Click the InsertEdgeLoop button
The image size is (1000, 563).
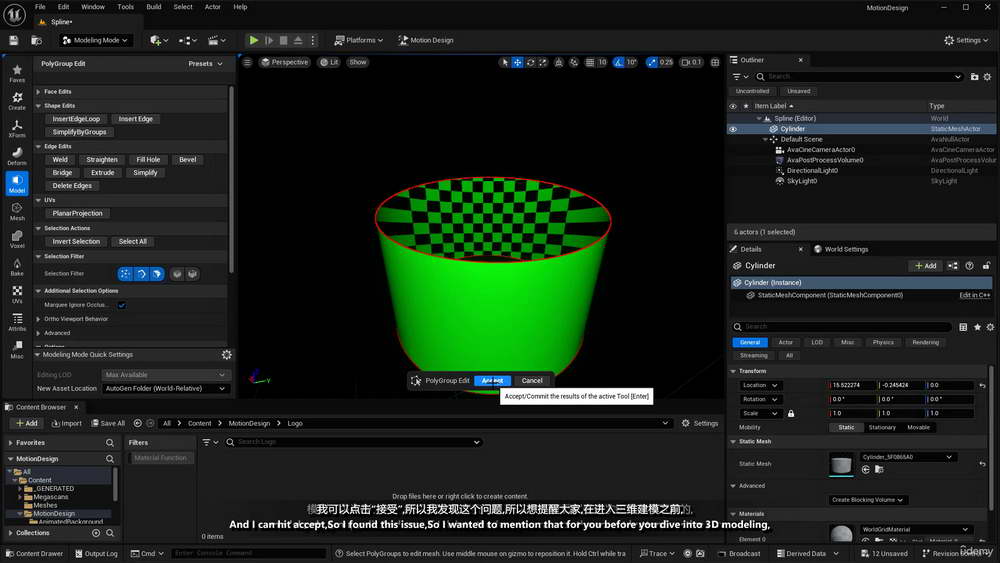76,119
